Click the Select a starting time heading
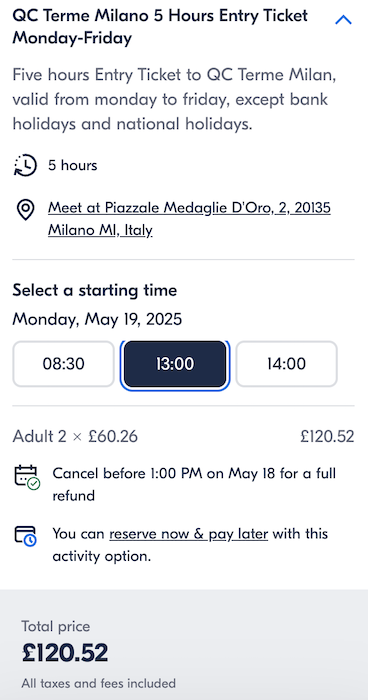 (x=95, y=291)
